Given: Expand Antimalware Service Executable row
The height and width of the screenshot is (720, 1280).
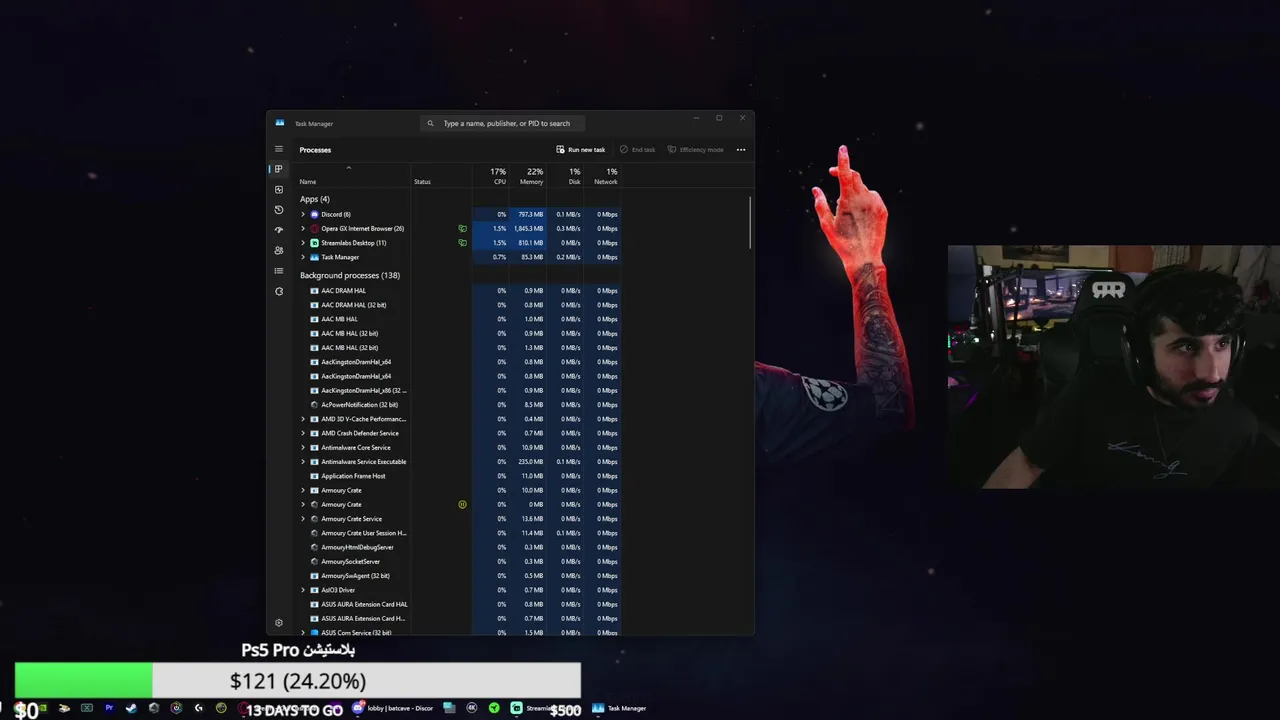Looking at the screenshot, I should click(x=303, y=462).
